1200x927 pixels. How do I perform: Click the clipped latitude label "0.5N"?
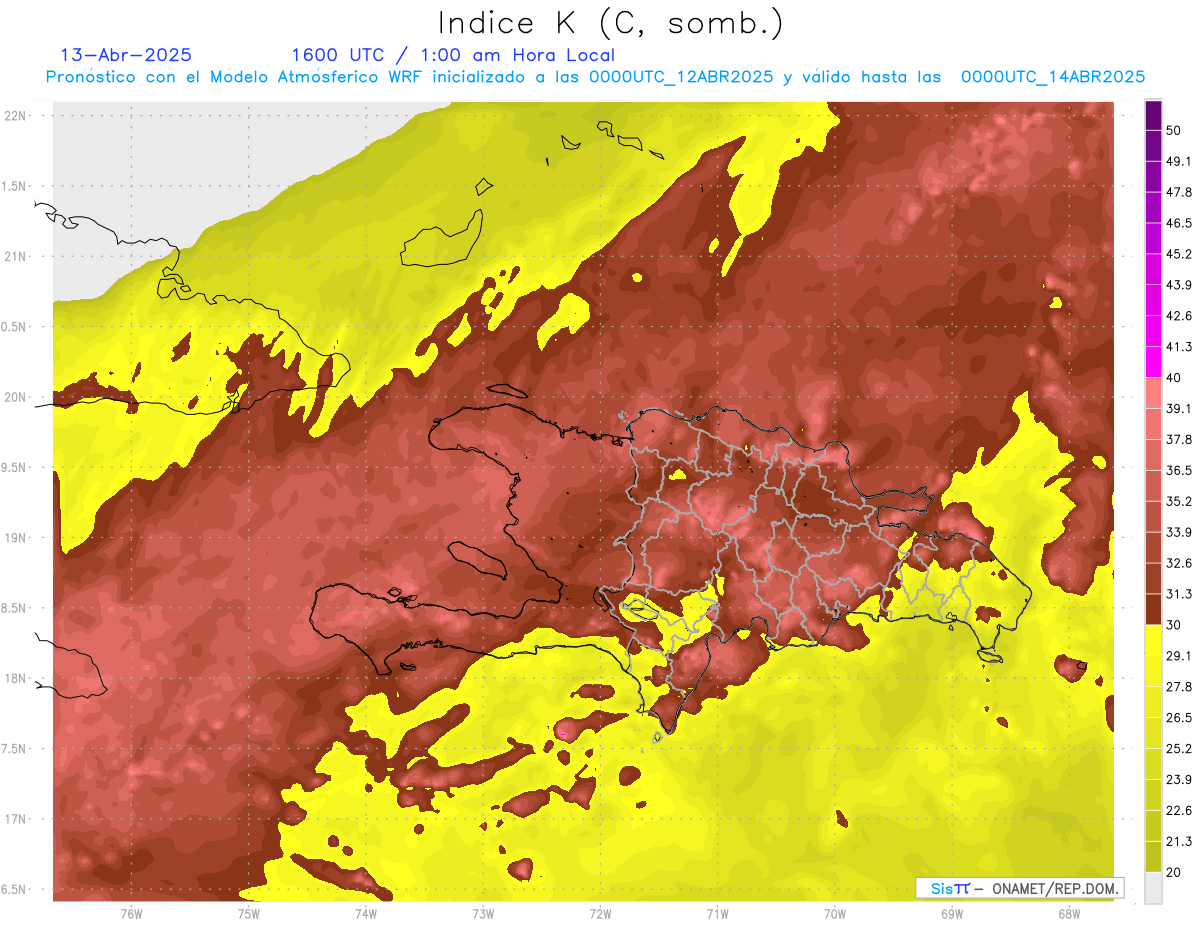click(15, 327)
